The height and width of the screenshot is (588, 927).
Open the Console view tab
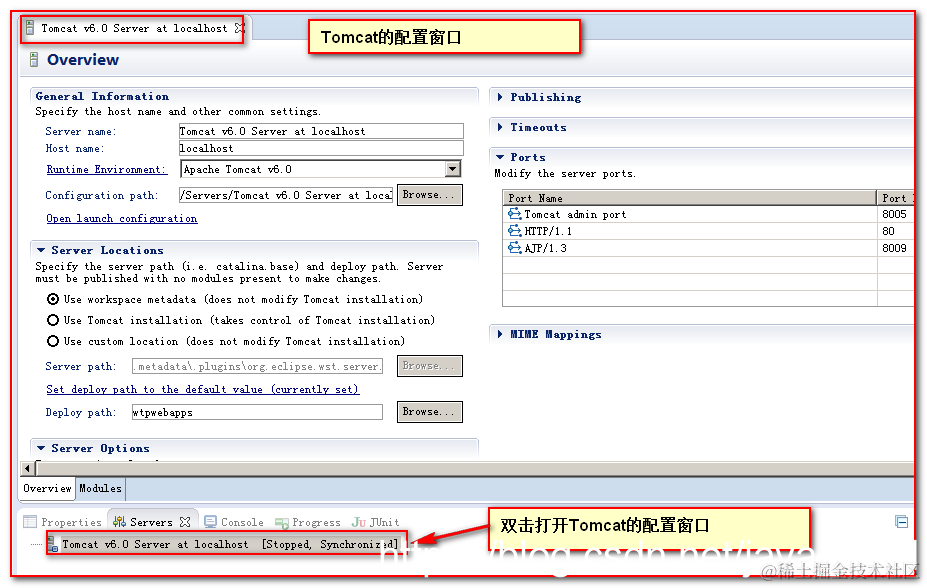click(x=234, y=522)
